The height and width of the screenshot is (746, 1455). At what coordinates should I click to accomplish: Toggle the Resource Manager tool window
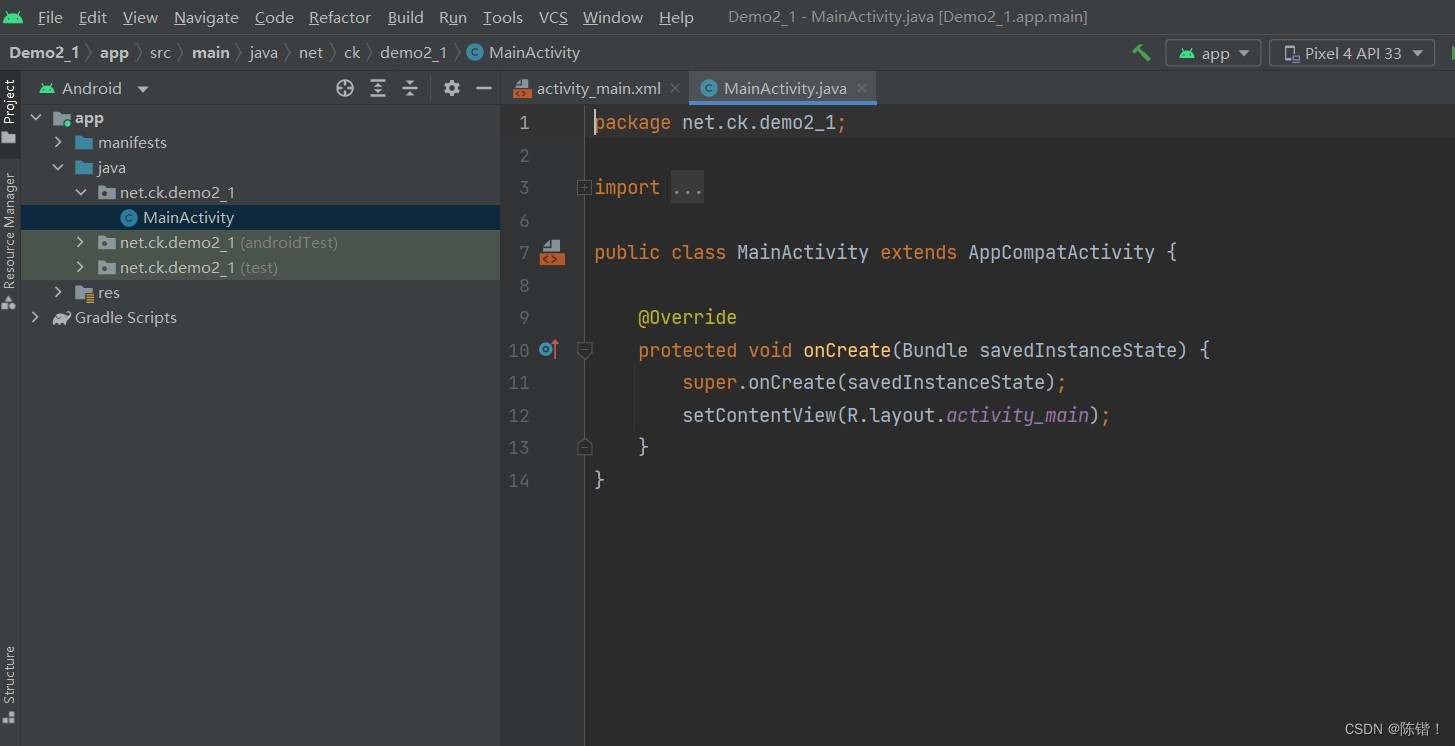[x=9, y=240]
